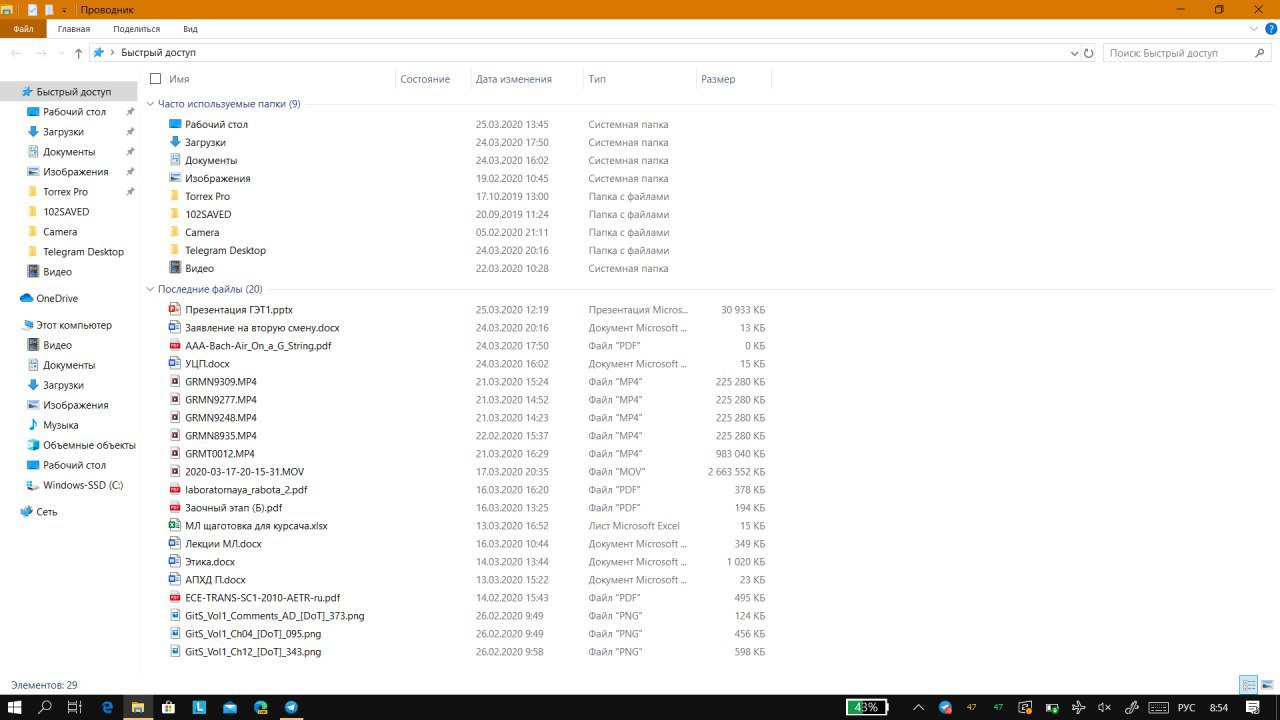Switch to large thumbnails view icon
This screenshot has width=1280, height=720.
(1267, 685)
